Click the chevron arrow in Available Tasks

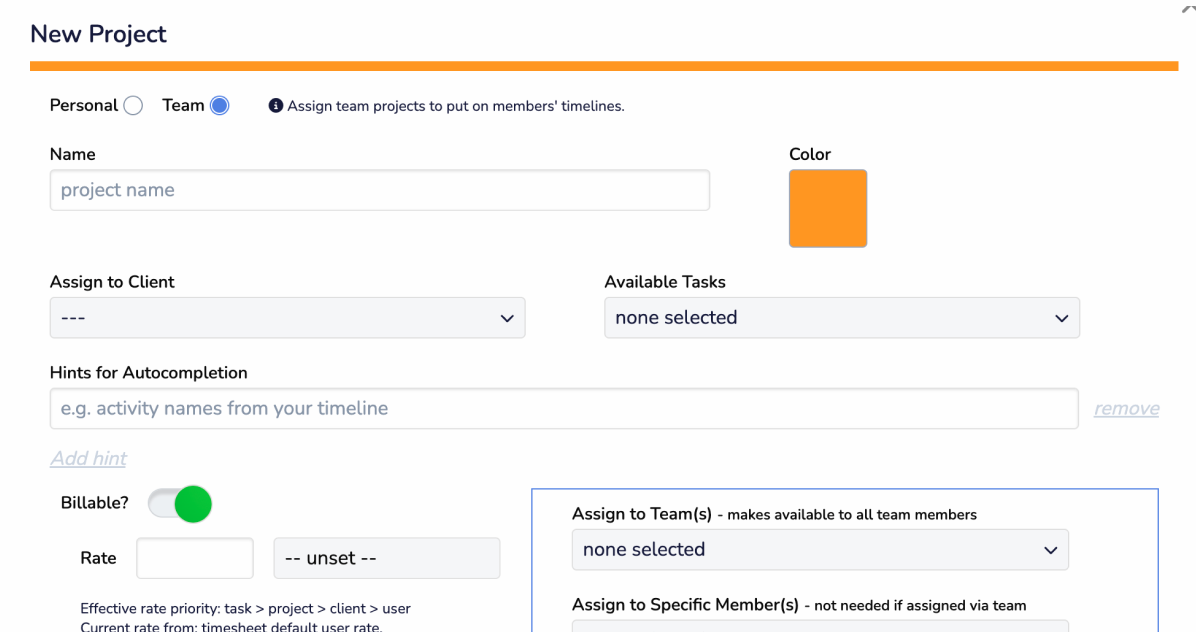coord(1061,318)
